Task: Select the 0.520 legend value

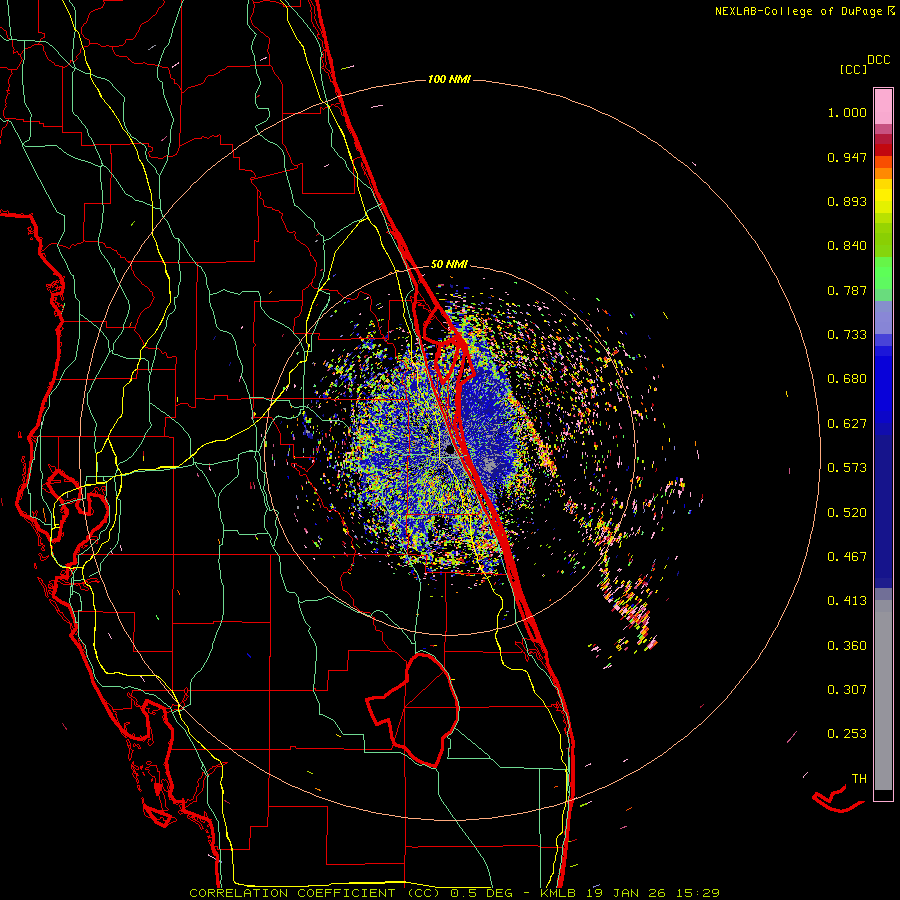Action: coord(847,513)
